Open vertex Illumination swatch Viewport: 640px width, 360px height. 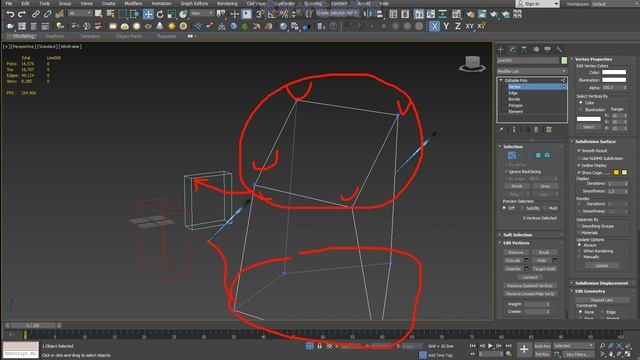[x=614, y=80]
